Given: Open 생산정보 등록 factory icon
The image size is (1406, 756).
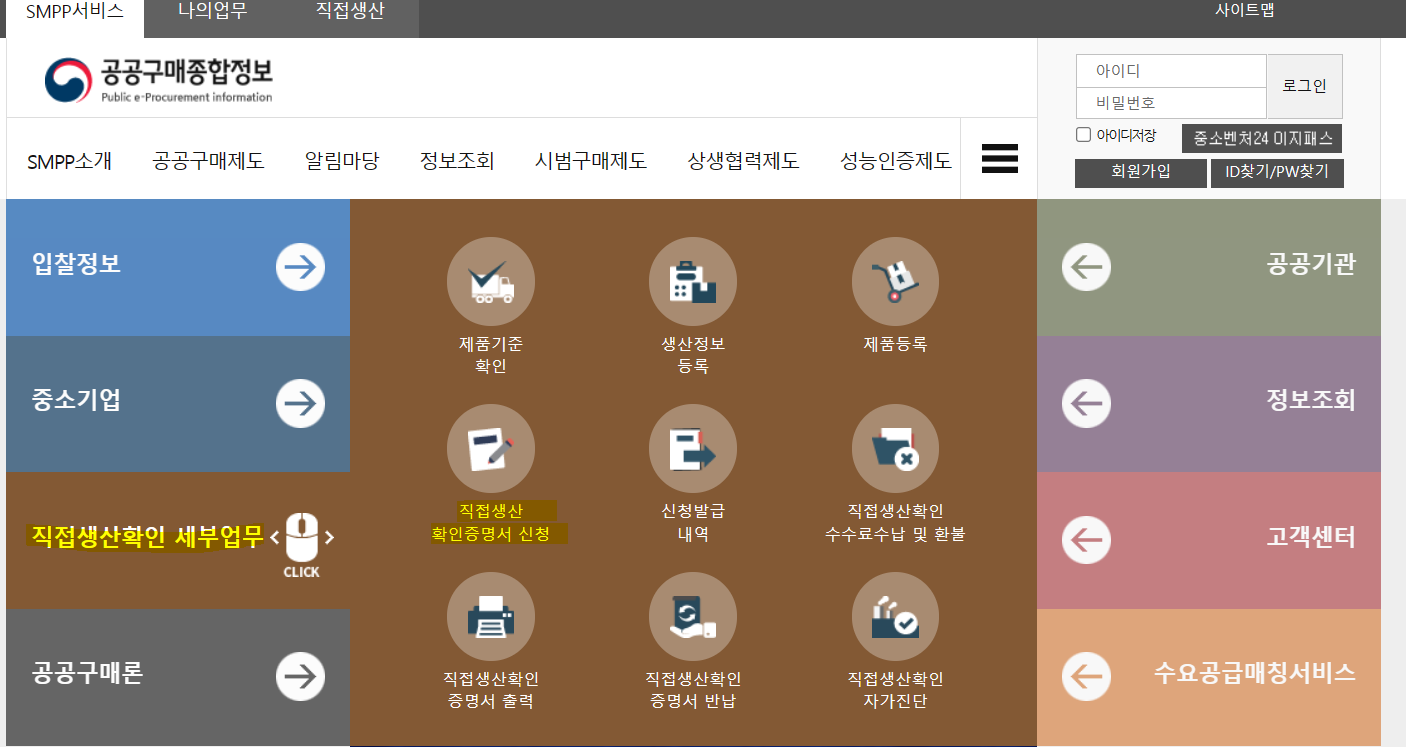Looking at the screenshot, I should [x=693, y=281].
